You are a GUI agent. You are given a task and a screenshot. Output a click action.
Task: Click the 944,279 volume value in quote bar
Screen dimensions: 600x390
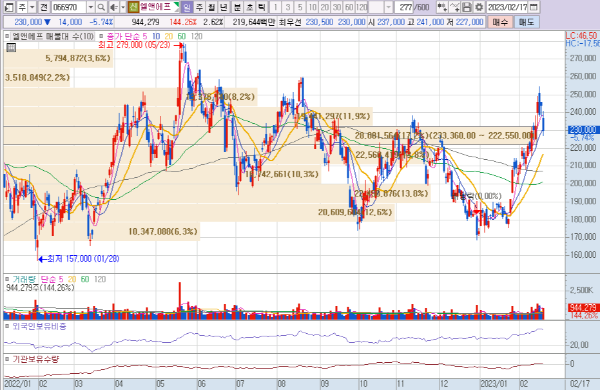[145, 22]
